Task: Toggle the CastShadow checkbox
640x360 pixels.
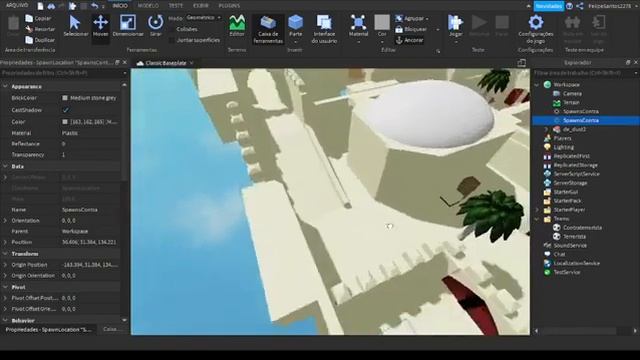Action: [x=65, y=110]
